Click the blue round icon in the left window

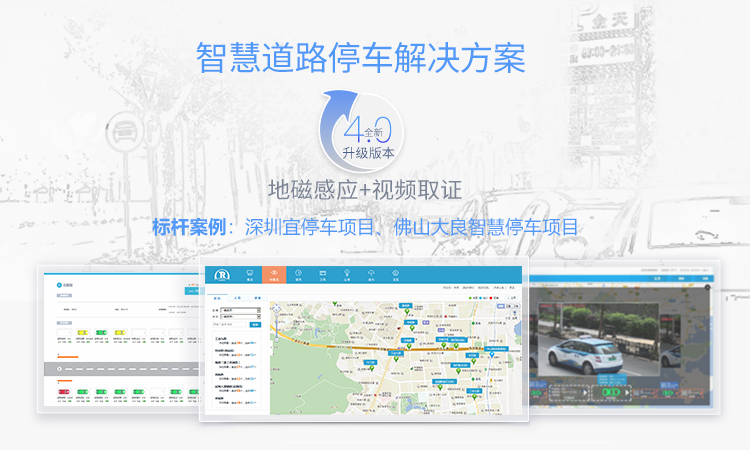pos(59,285)
